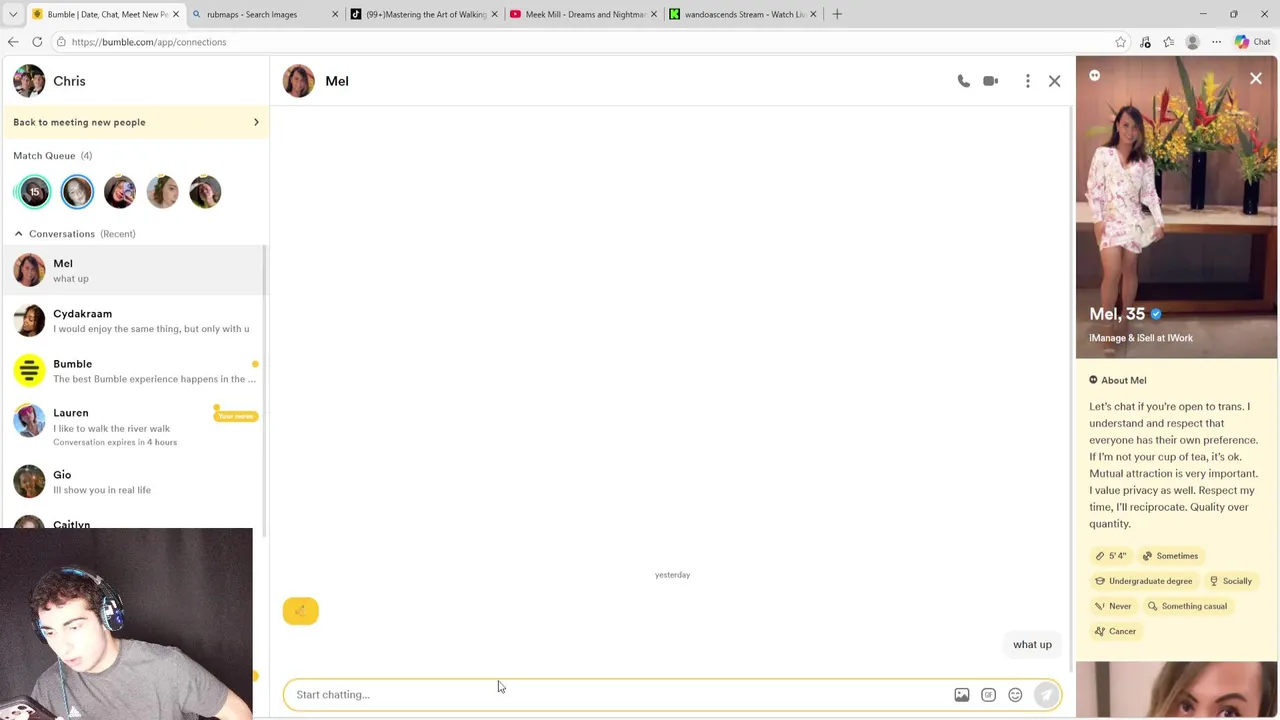Click Mel's main profile photo
This screenshot has width=1280, height=720.
(x=1176, y=207)
